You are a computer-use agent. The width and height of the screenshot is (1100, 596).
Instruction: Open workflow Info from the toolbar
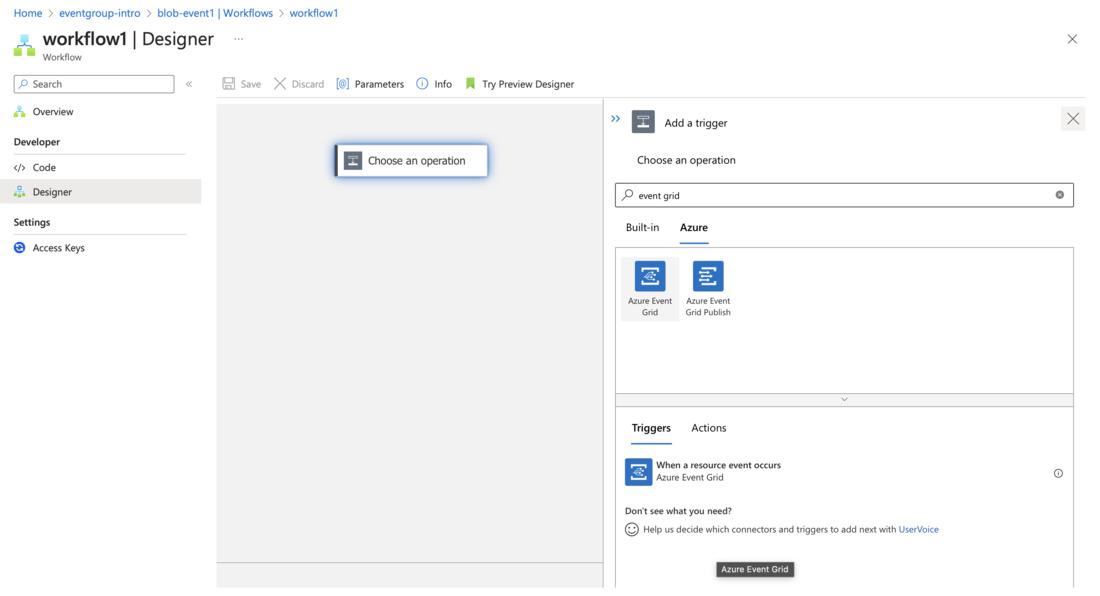[x=434, y=84]
